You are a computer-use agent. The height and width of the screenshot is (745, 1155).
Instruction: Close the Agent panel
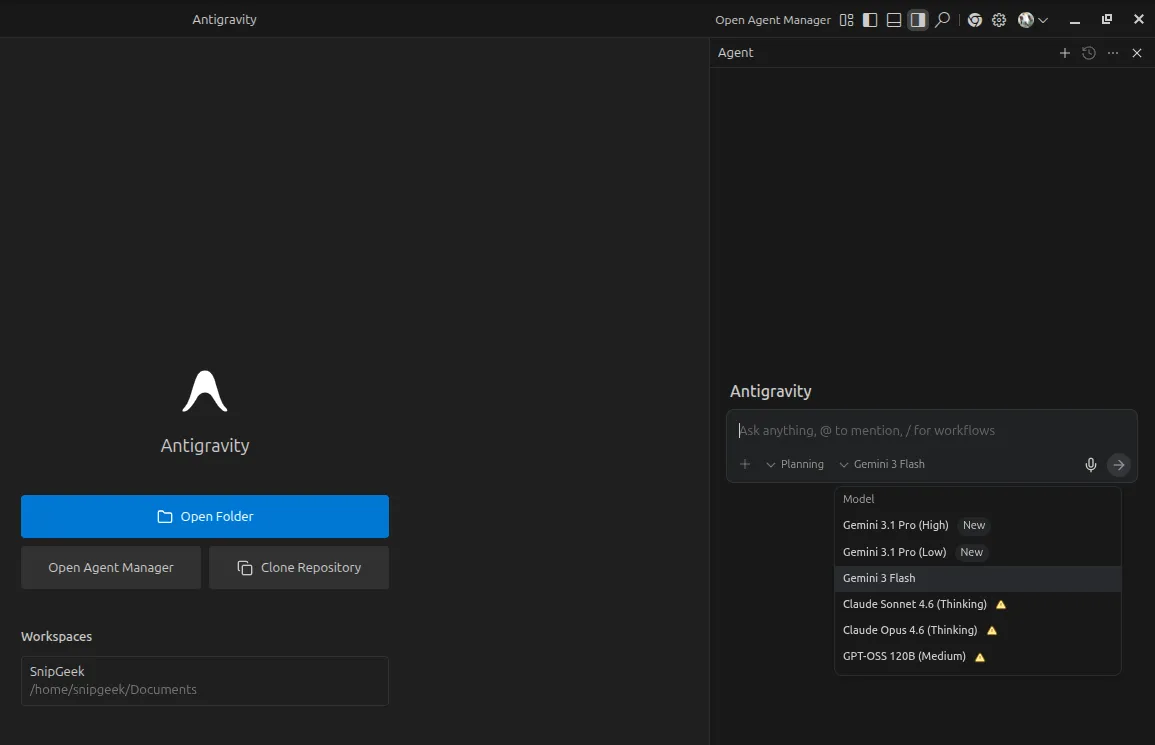[x=1137, y=53]
